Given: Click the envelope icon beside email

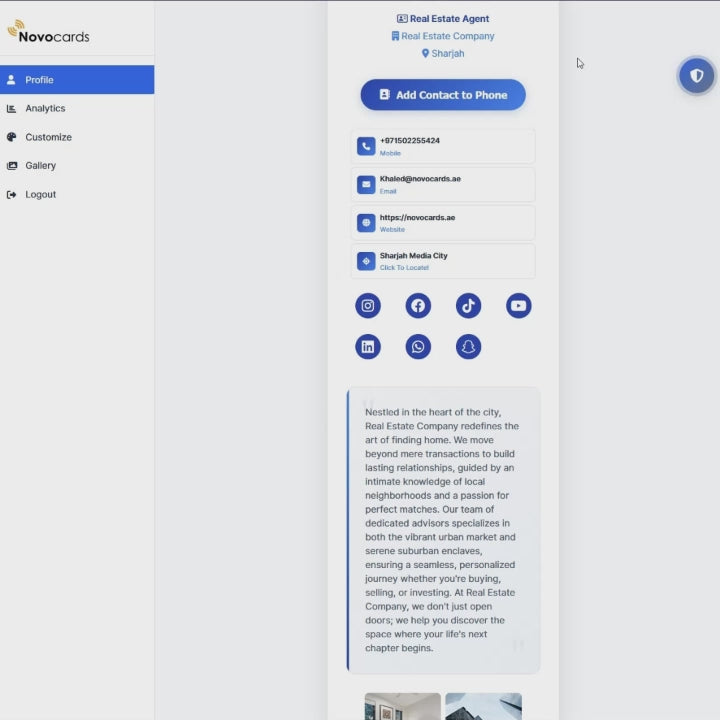Looking at the screenshot, I should click(366, 185).
